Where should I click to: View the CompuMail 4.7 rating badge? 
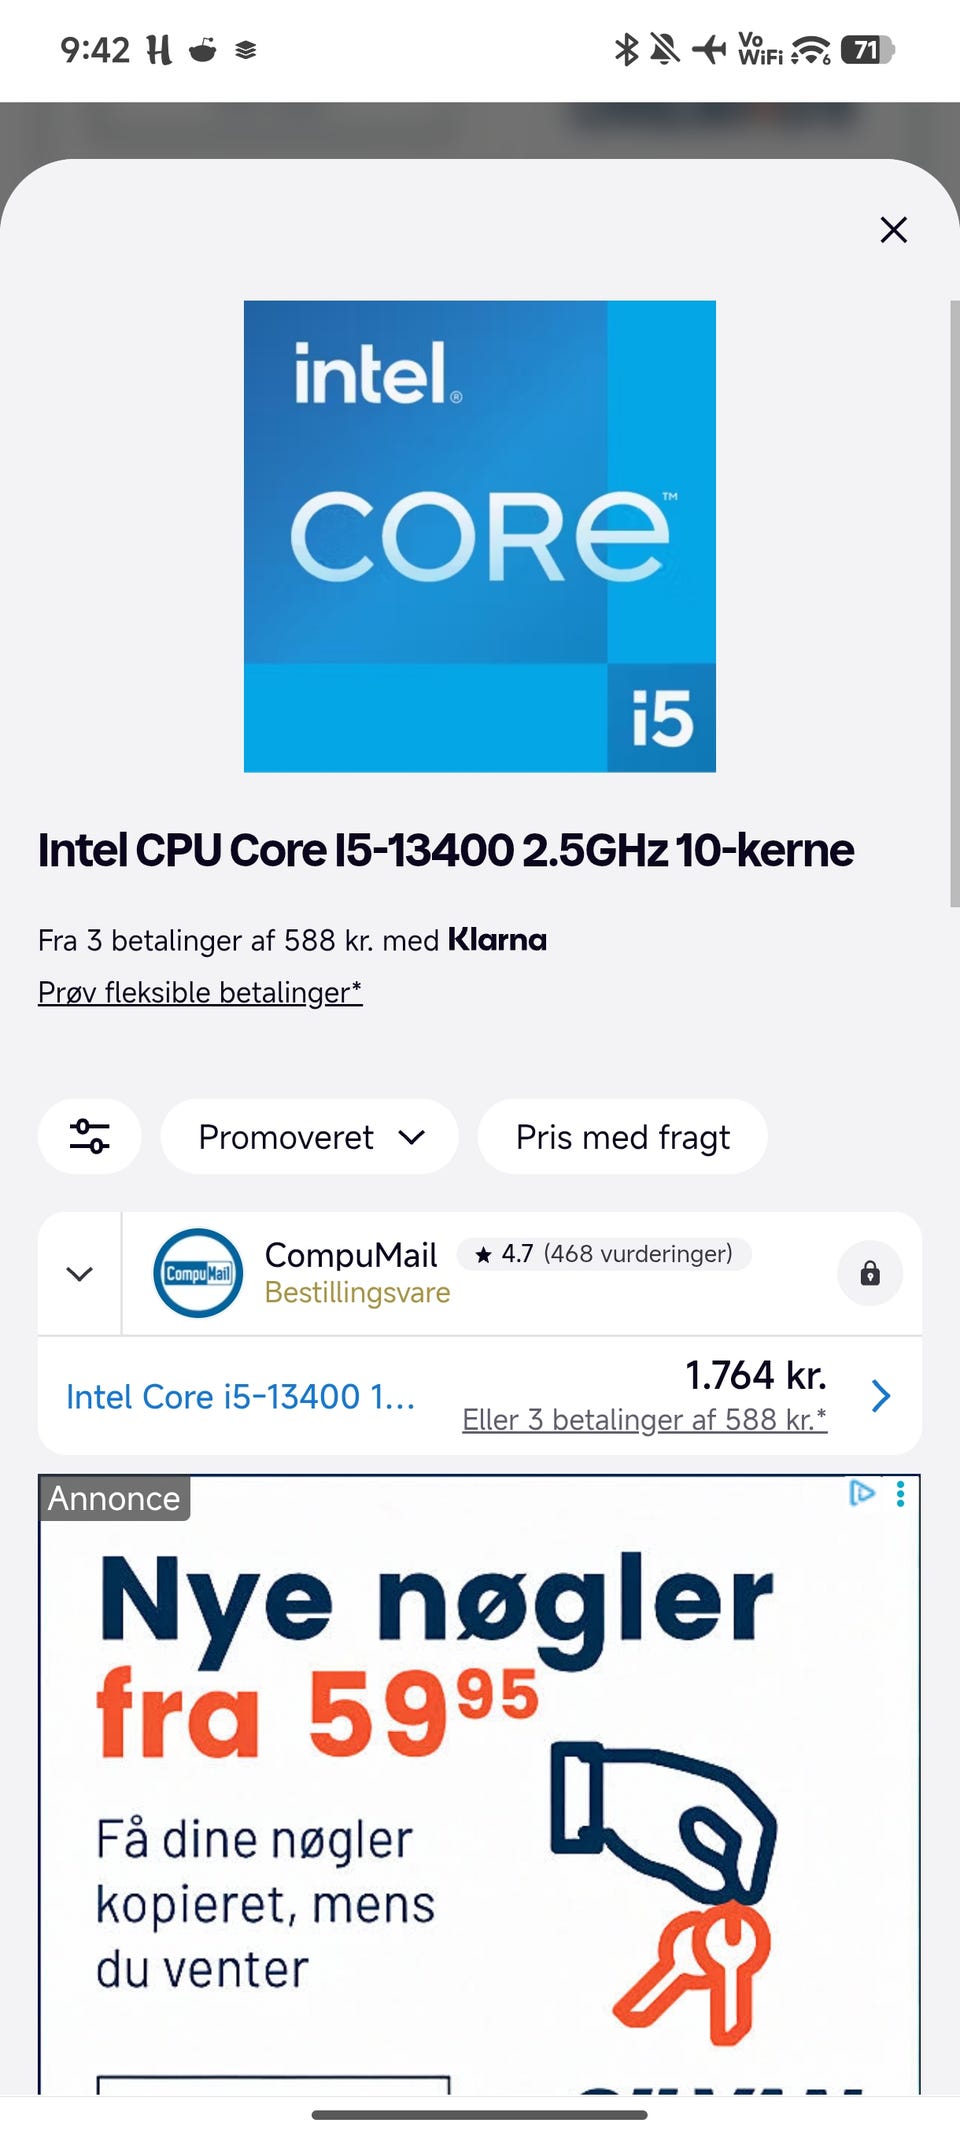[604, 1254]
